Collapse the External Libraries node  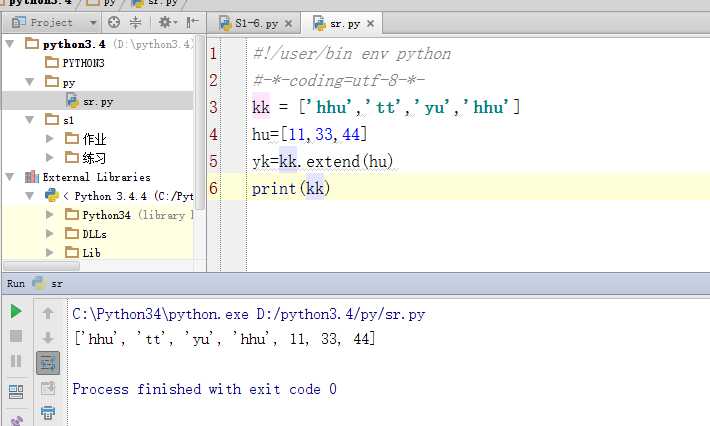tap(10, 177)
